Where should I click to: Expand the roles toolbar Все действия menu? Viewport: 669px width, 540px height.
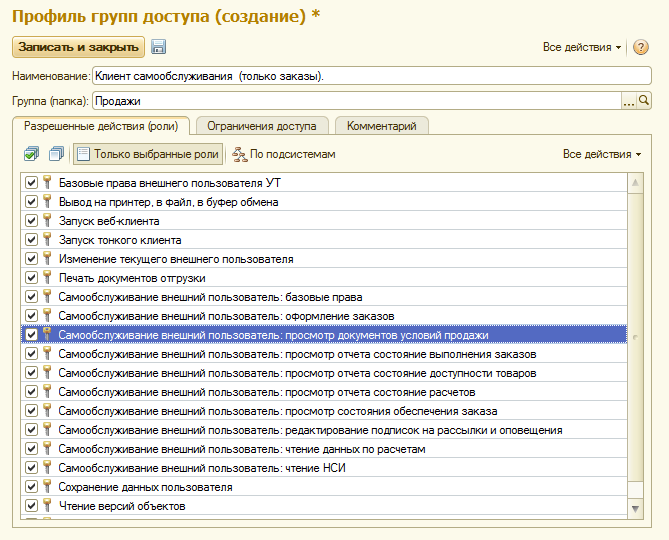601,154
